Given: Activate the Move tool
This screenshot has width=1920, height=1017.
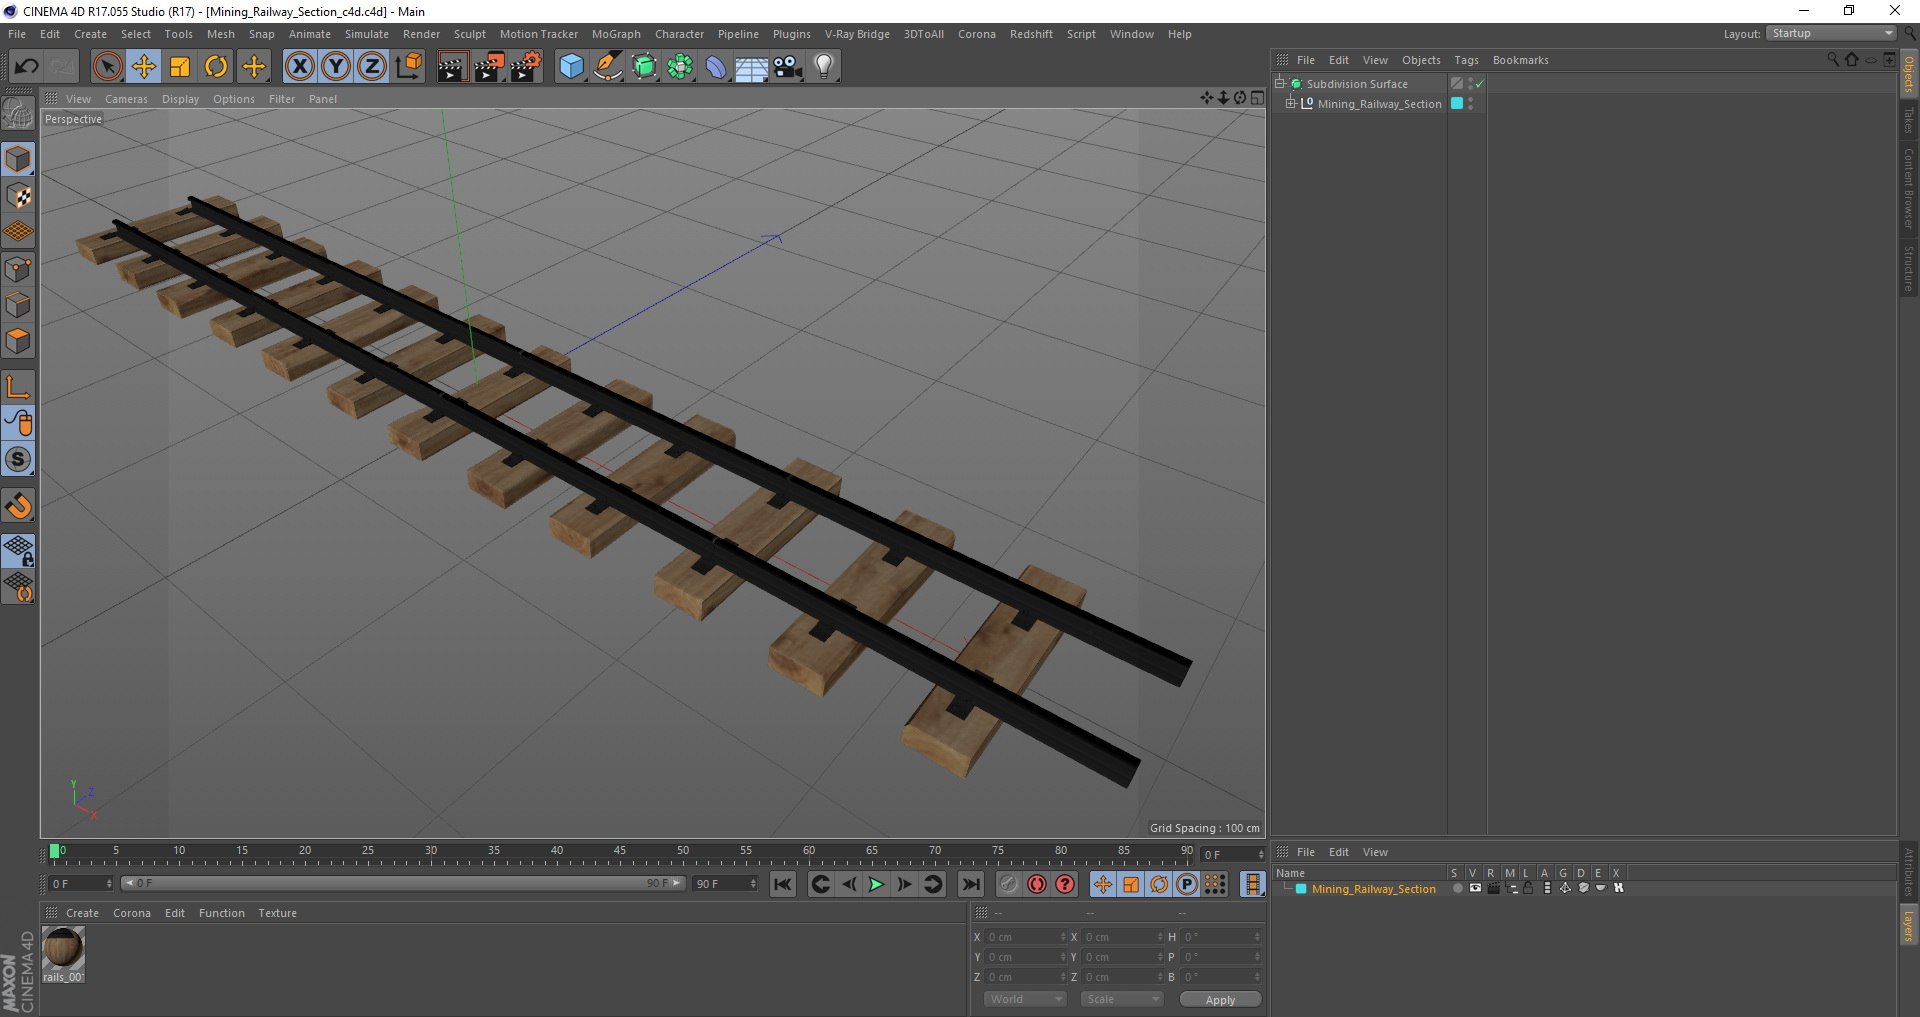Looking at the screenshot, I should [144, 67].
